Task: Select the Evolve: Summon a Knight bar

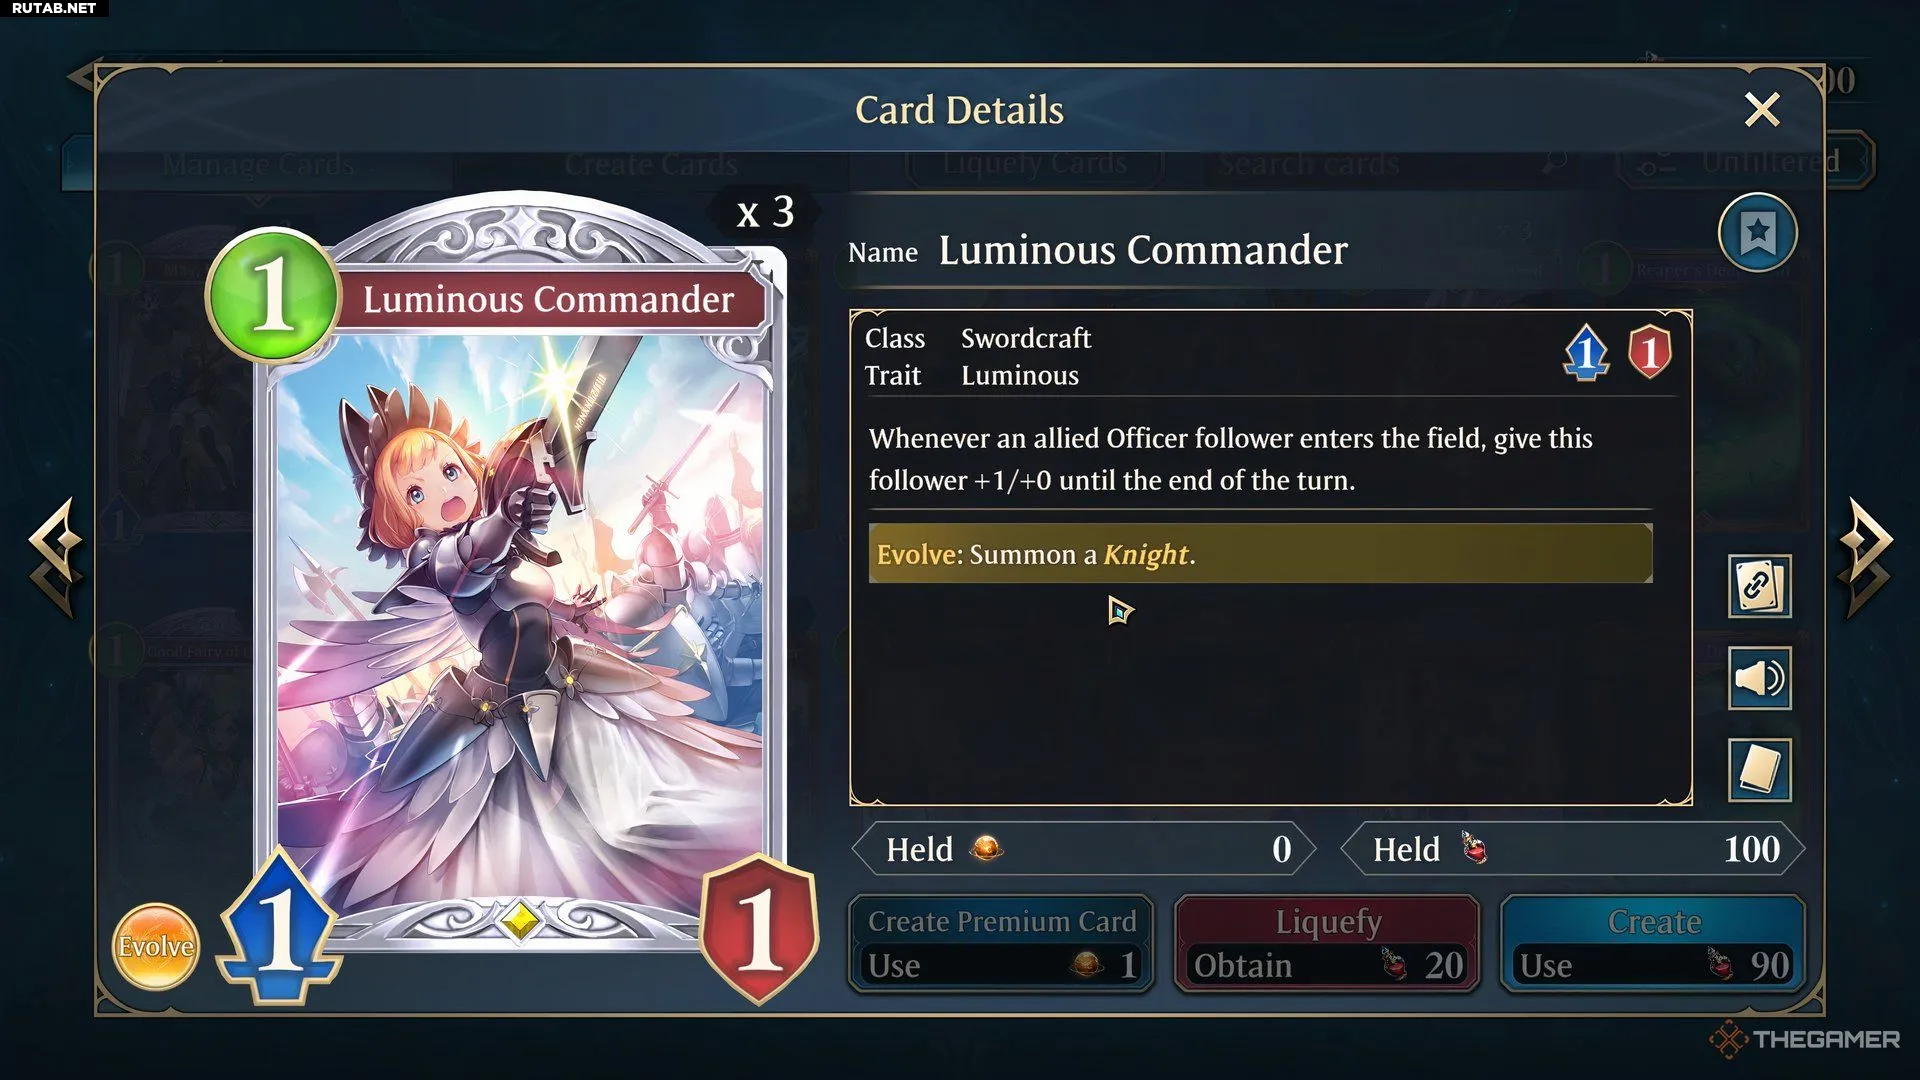Action: pos(1260,553)
